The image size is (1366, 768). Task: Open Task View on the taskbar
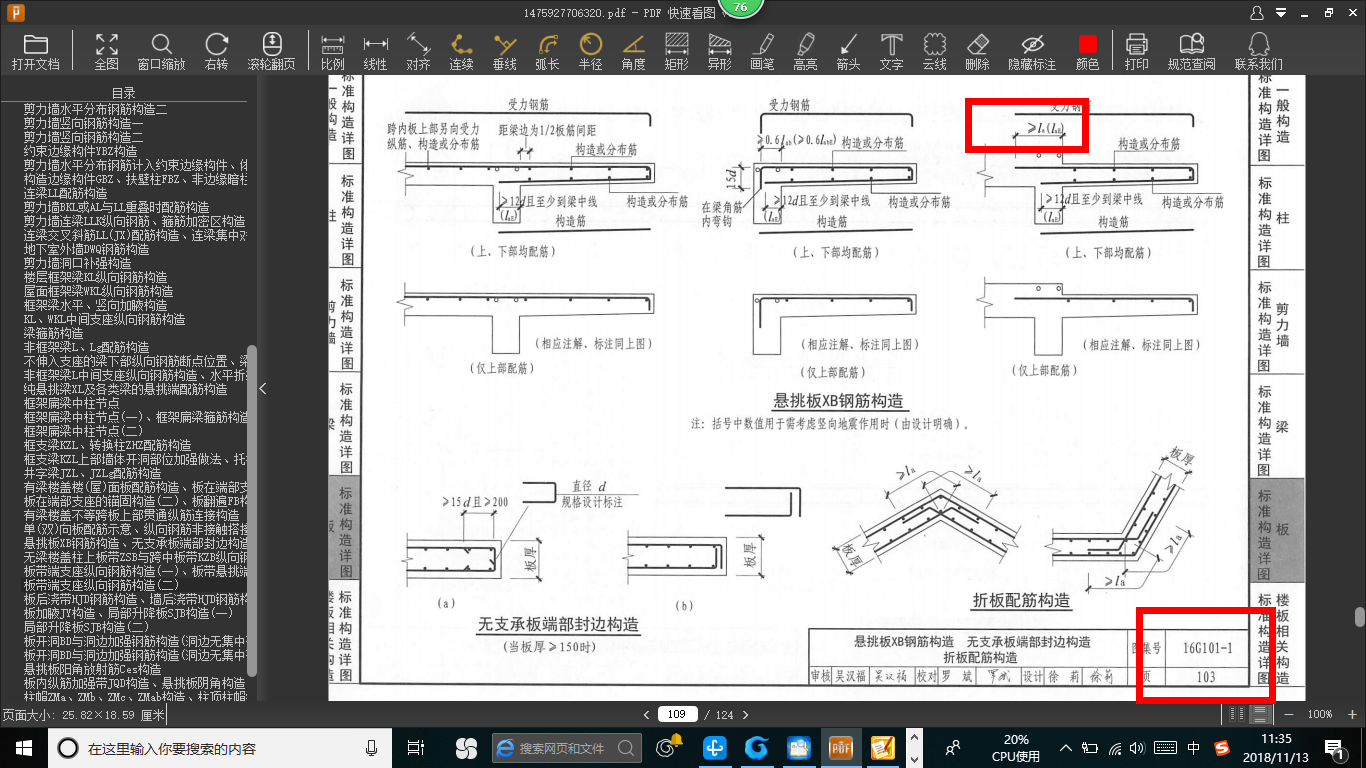click(x=416, y=747)
